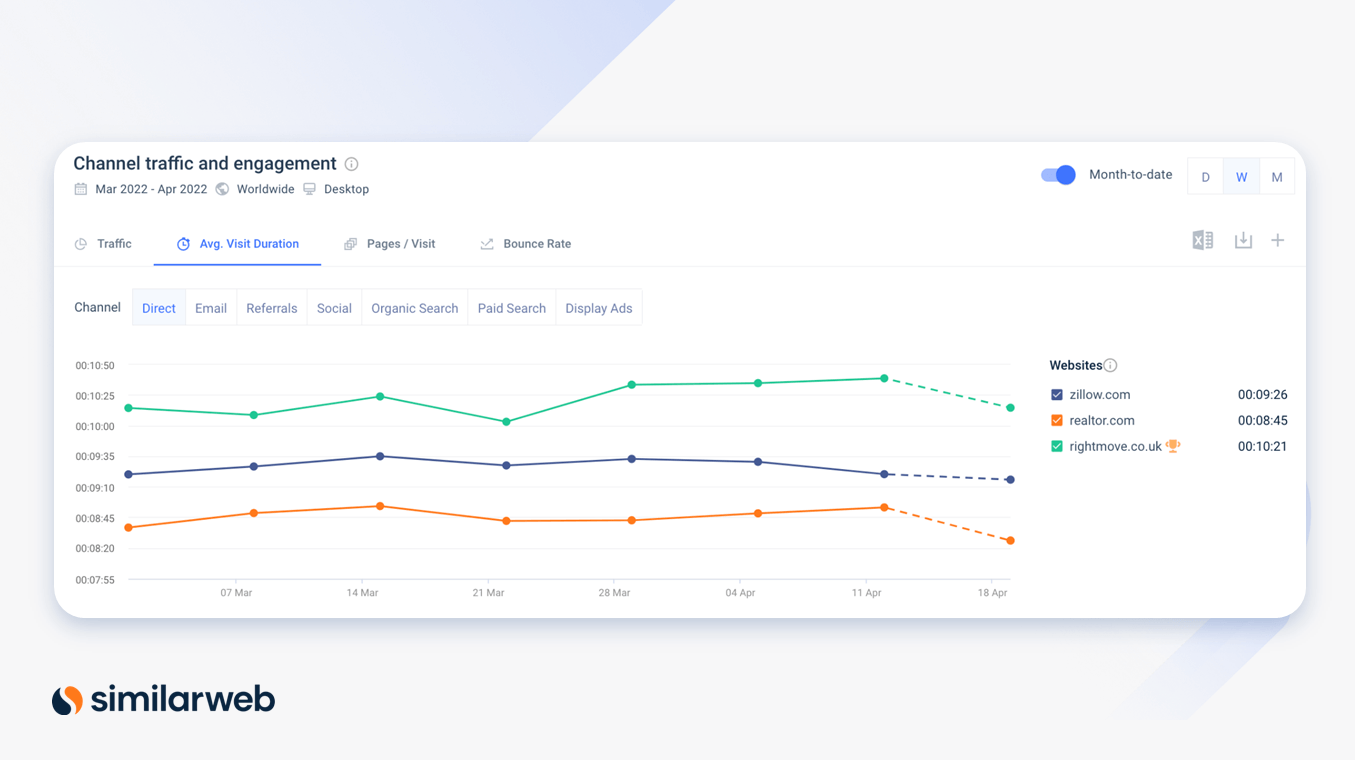Select the Display Ads channel filter
Image resolution: width=1355 pixels, height=760 pixels.
coord(599,308)
